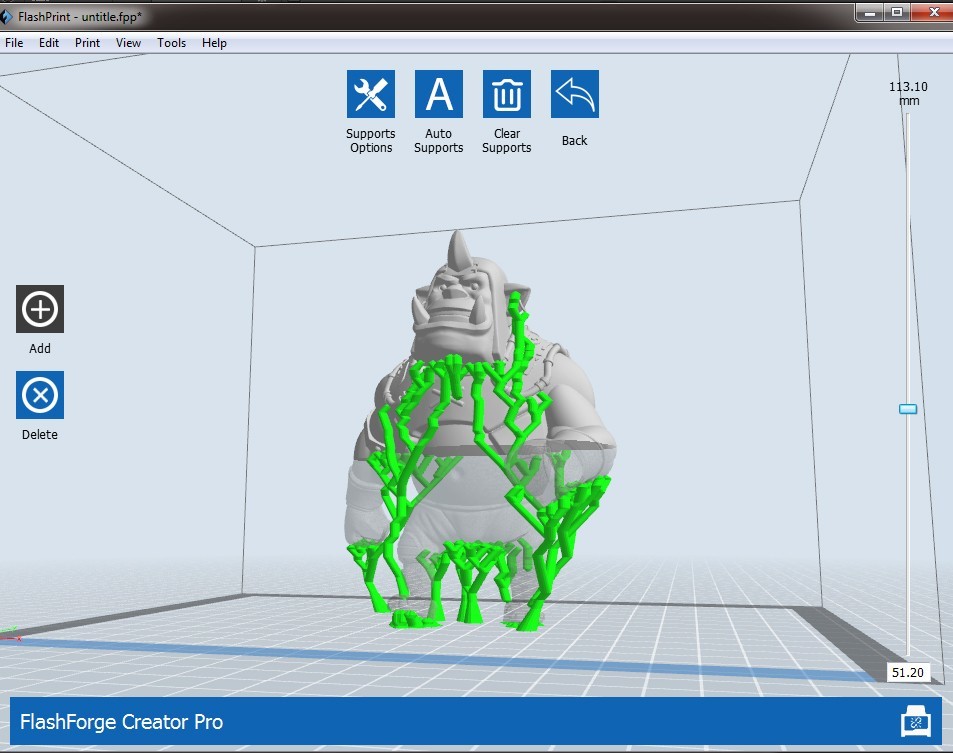Close the FlashPrint window

pos(933,12)
